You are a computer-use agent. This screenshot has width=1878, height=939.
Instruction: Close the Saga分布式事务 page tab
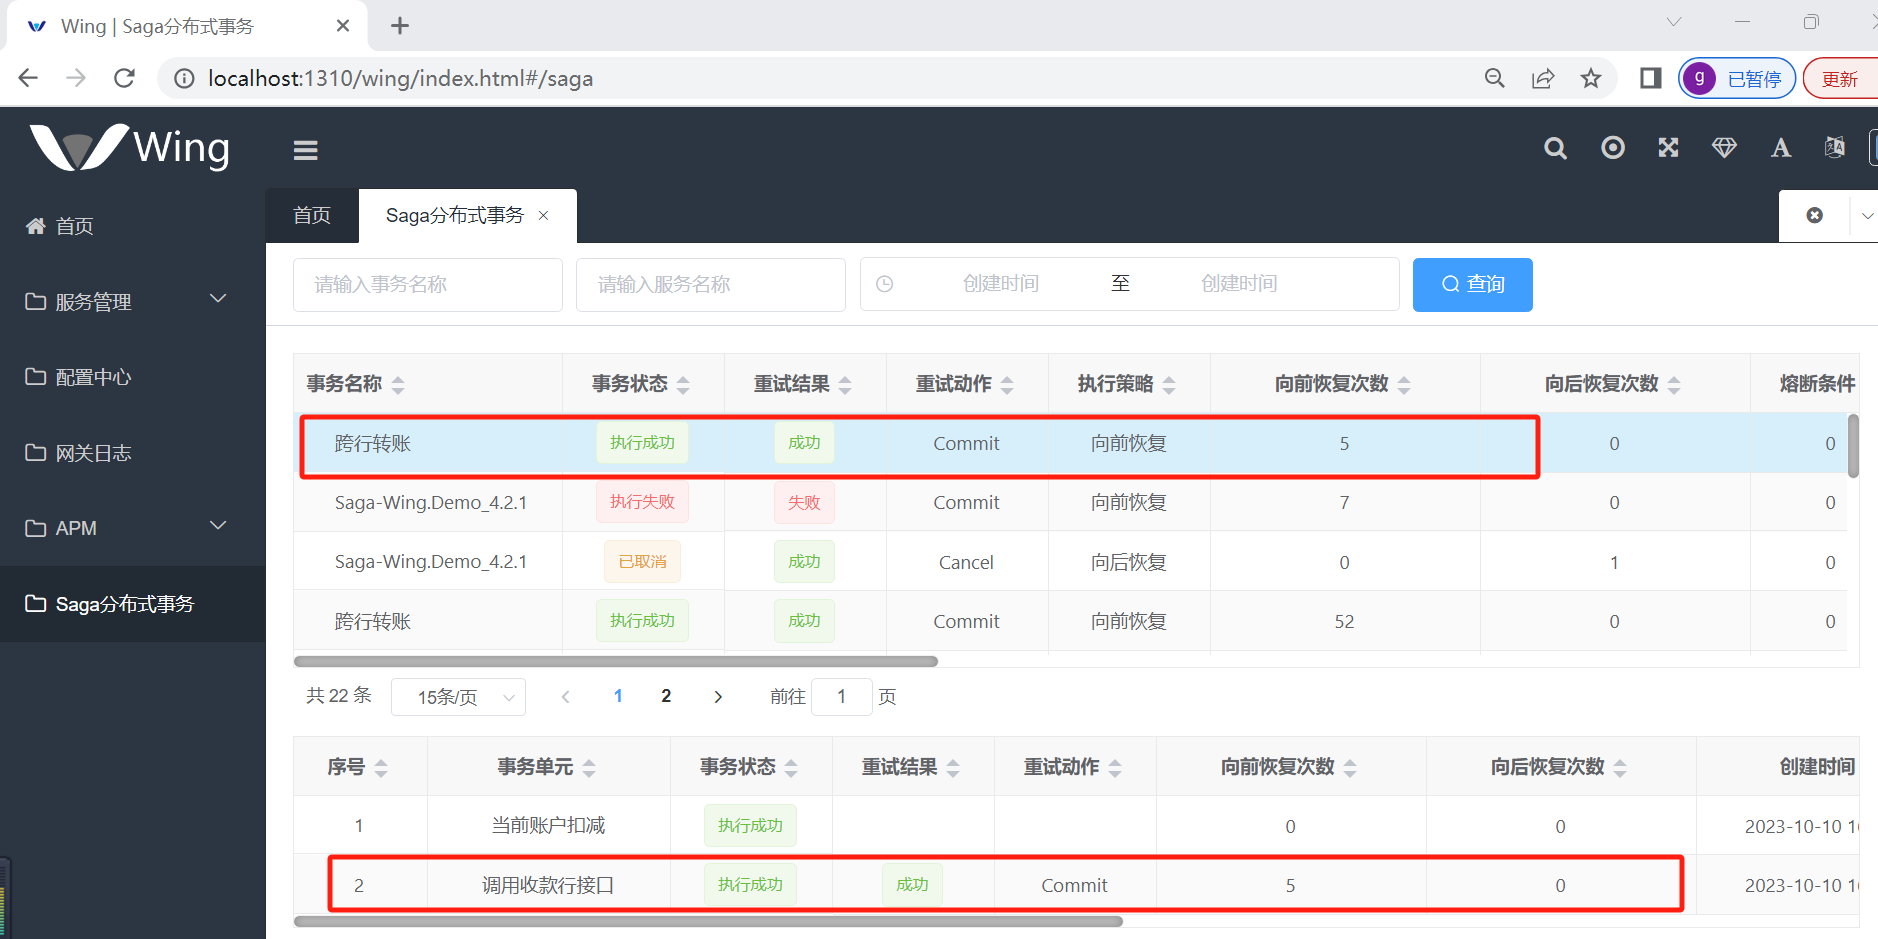coord(543,215)
